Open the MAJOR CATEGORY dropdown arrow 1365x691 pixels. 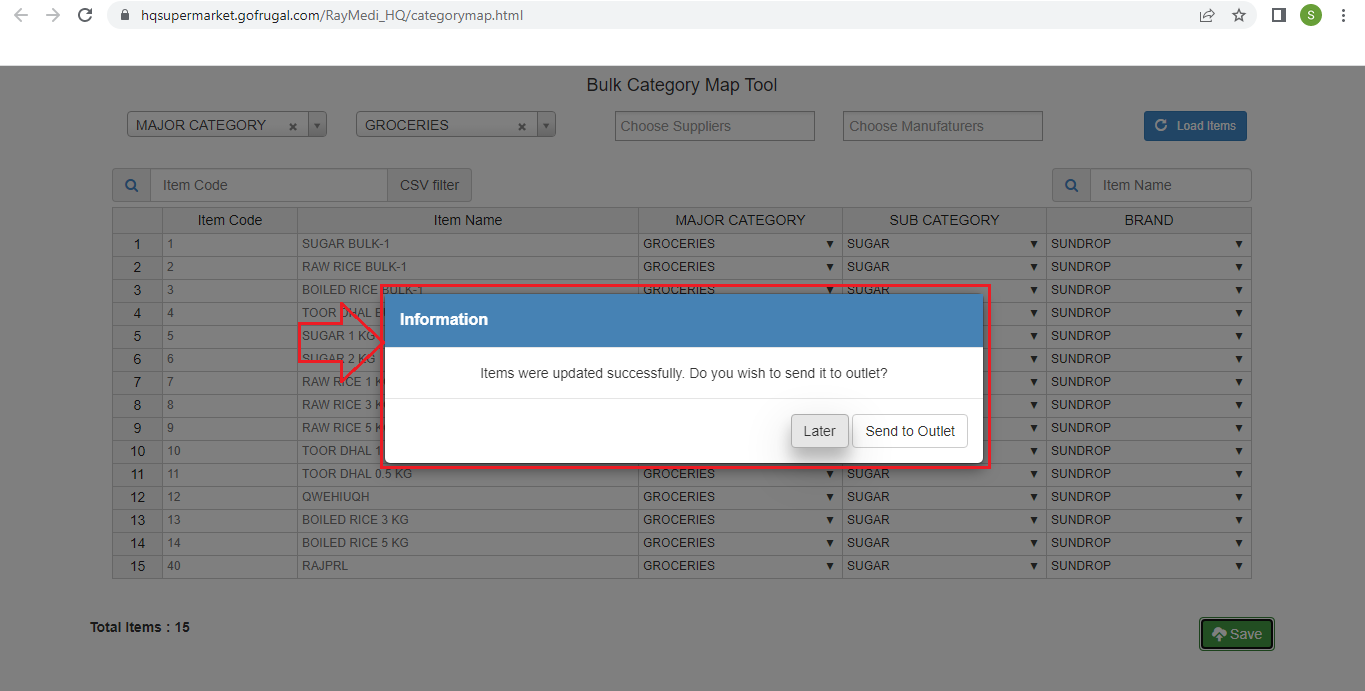click(318, 125)
